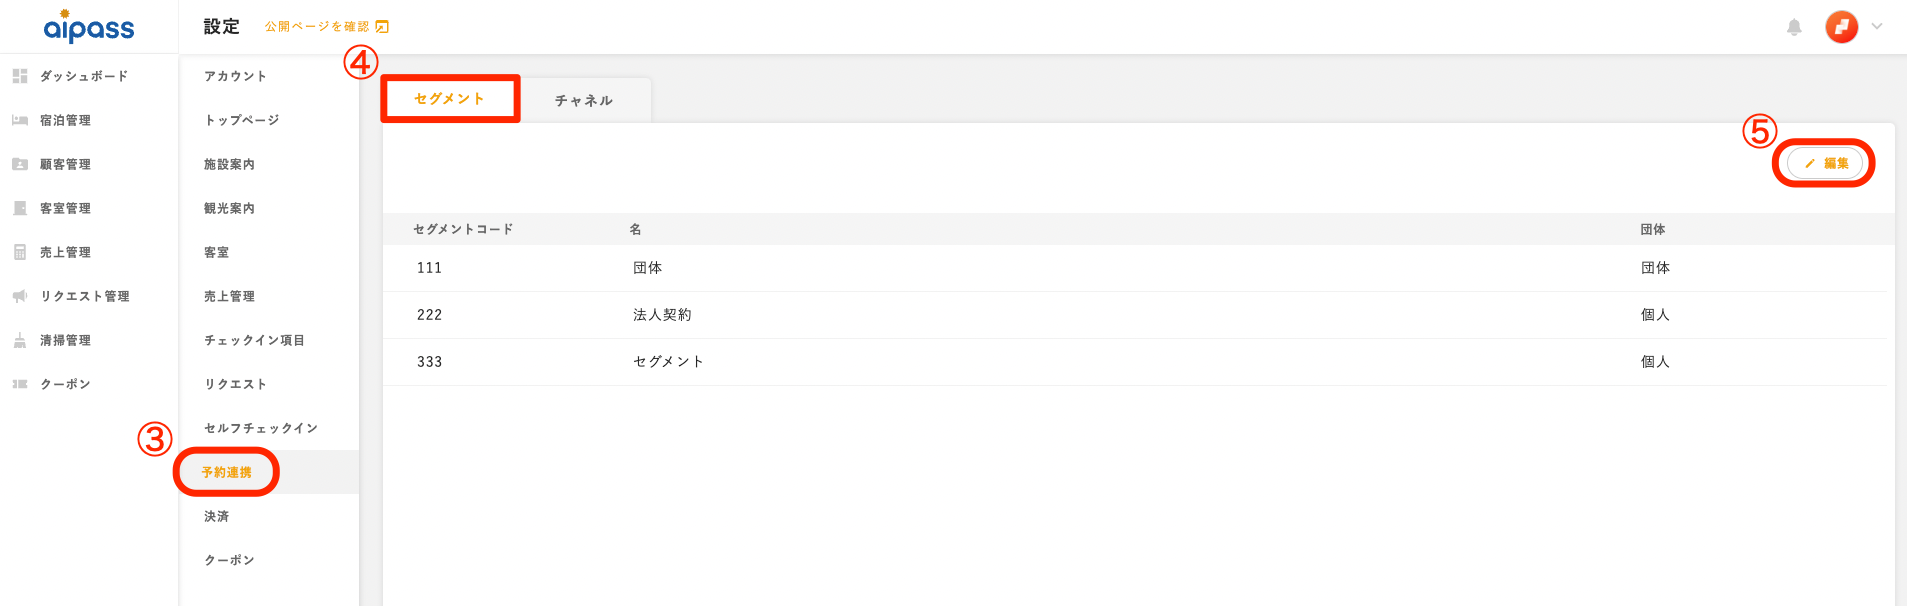
Task: Open the 公開ページを確認 link
Action: click(326, 27)
